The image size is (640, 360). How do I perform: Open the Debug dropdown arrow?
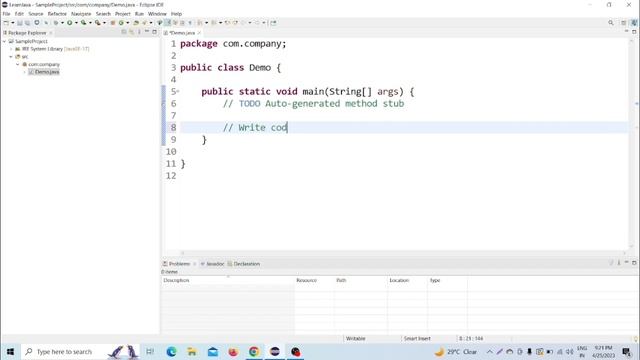pos(62,23)
